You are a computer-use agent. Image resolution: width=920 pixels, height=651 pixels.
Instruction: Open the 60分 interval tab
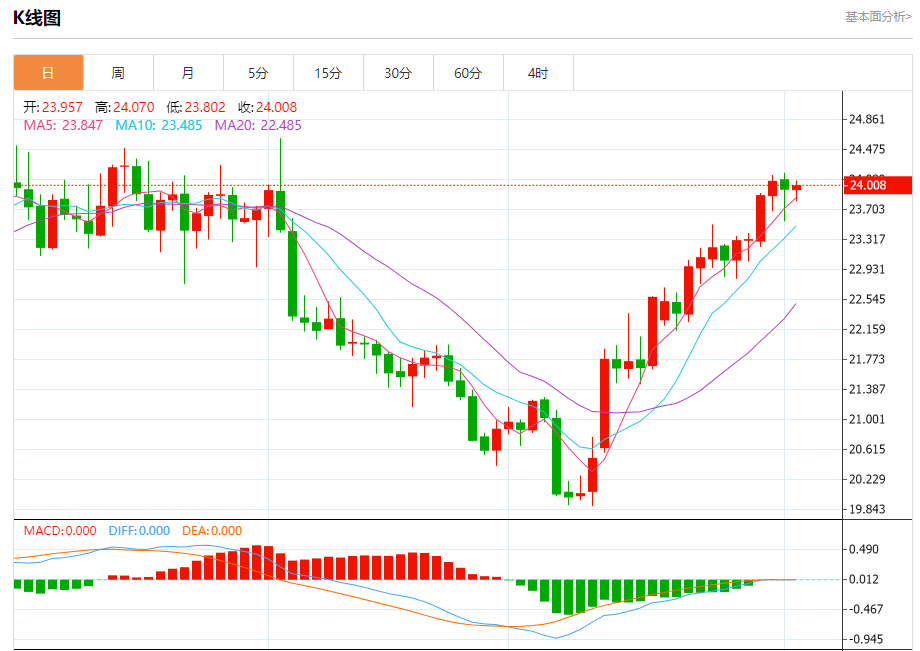[468, 73]
